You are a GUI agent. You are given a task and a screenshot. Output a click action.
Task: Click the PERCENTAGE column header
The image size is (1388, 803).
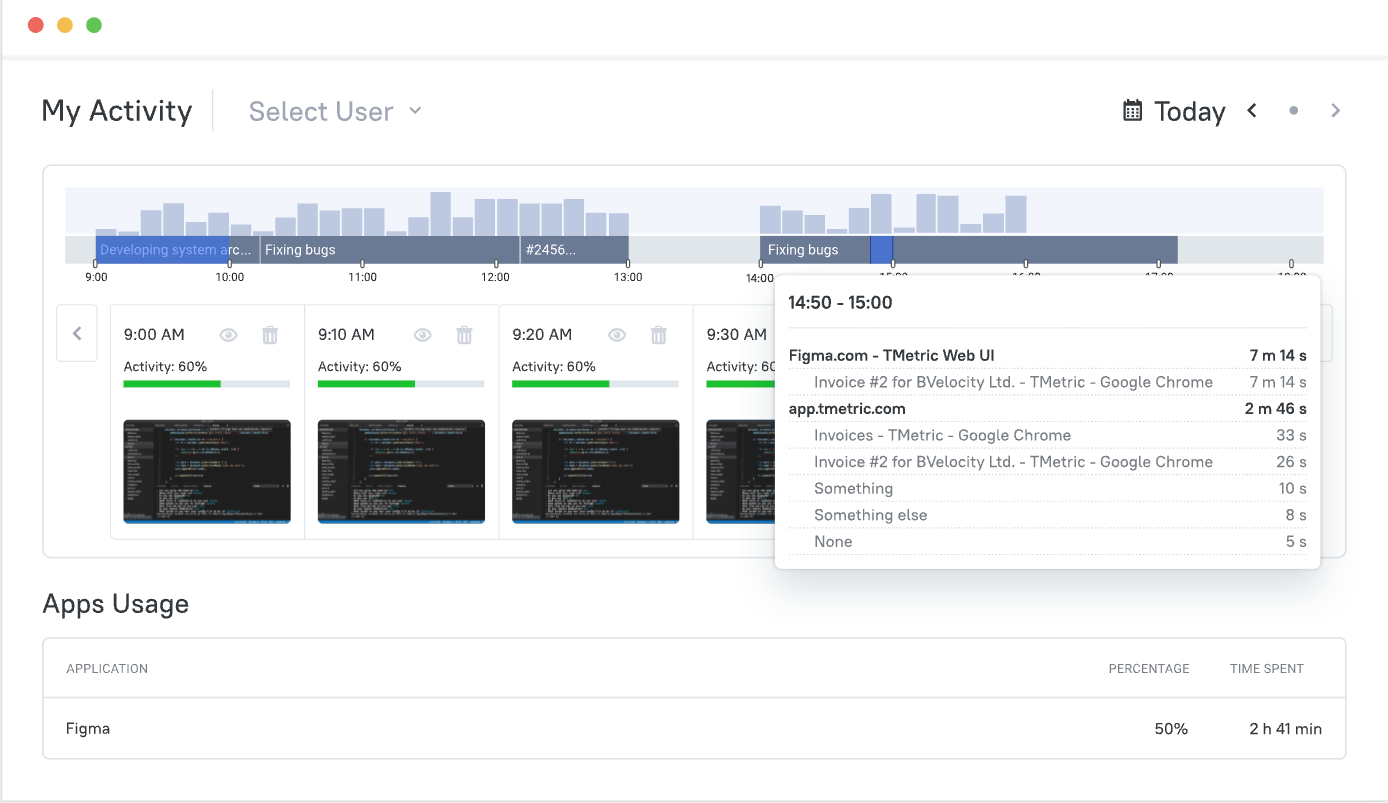click(x=1149, y=668)
